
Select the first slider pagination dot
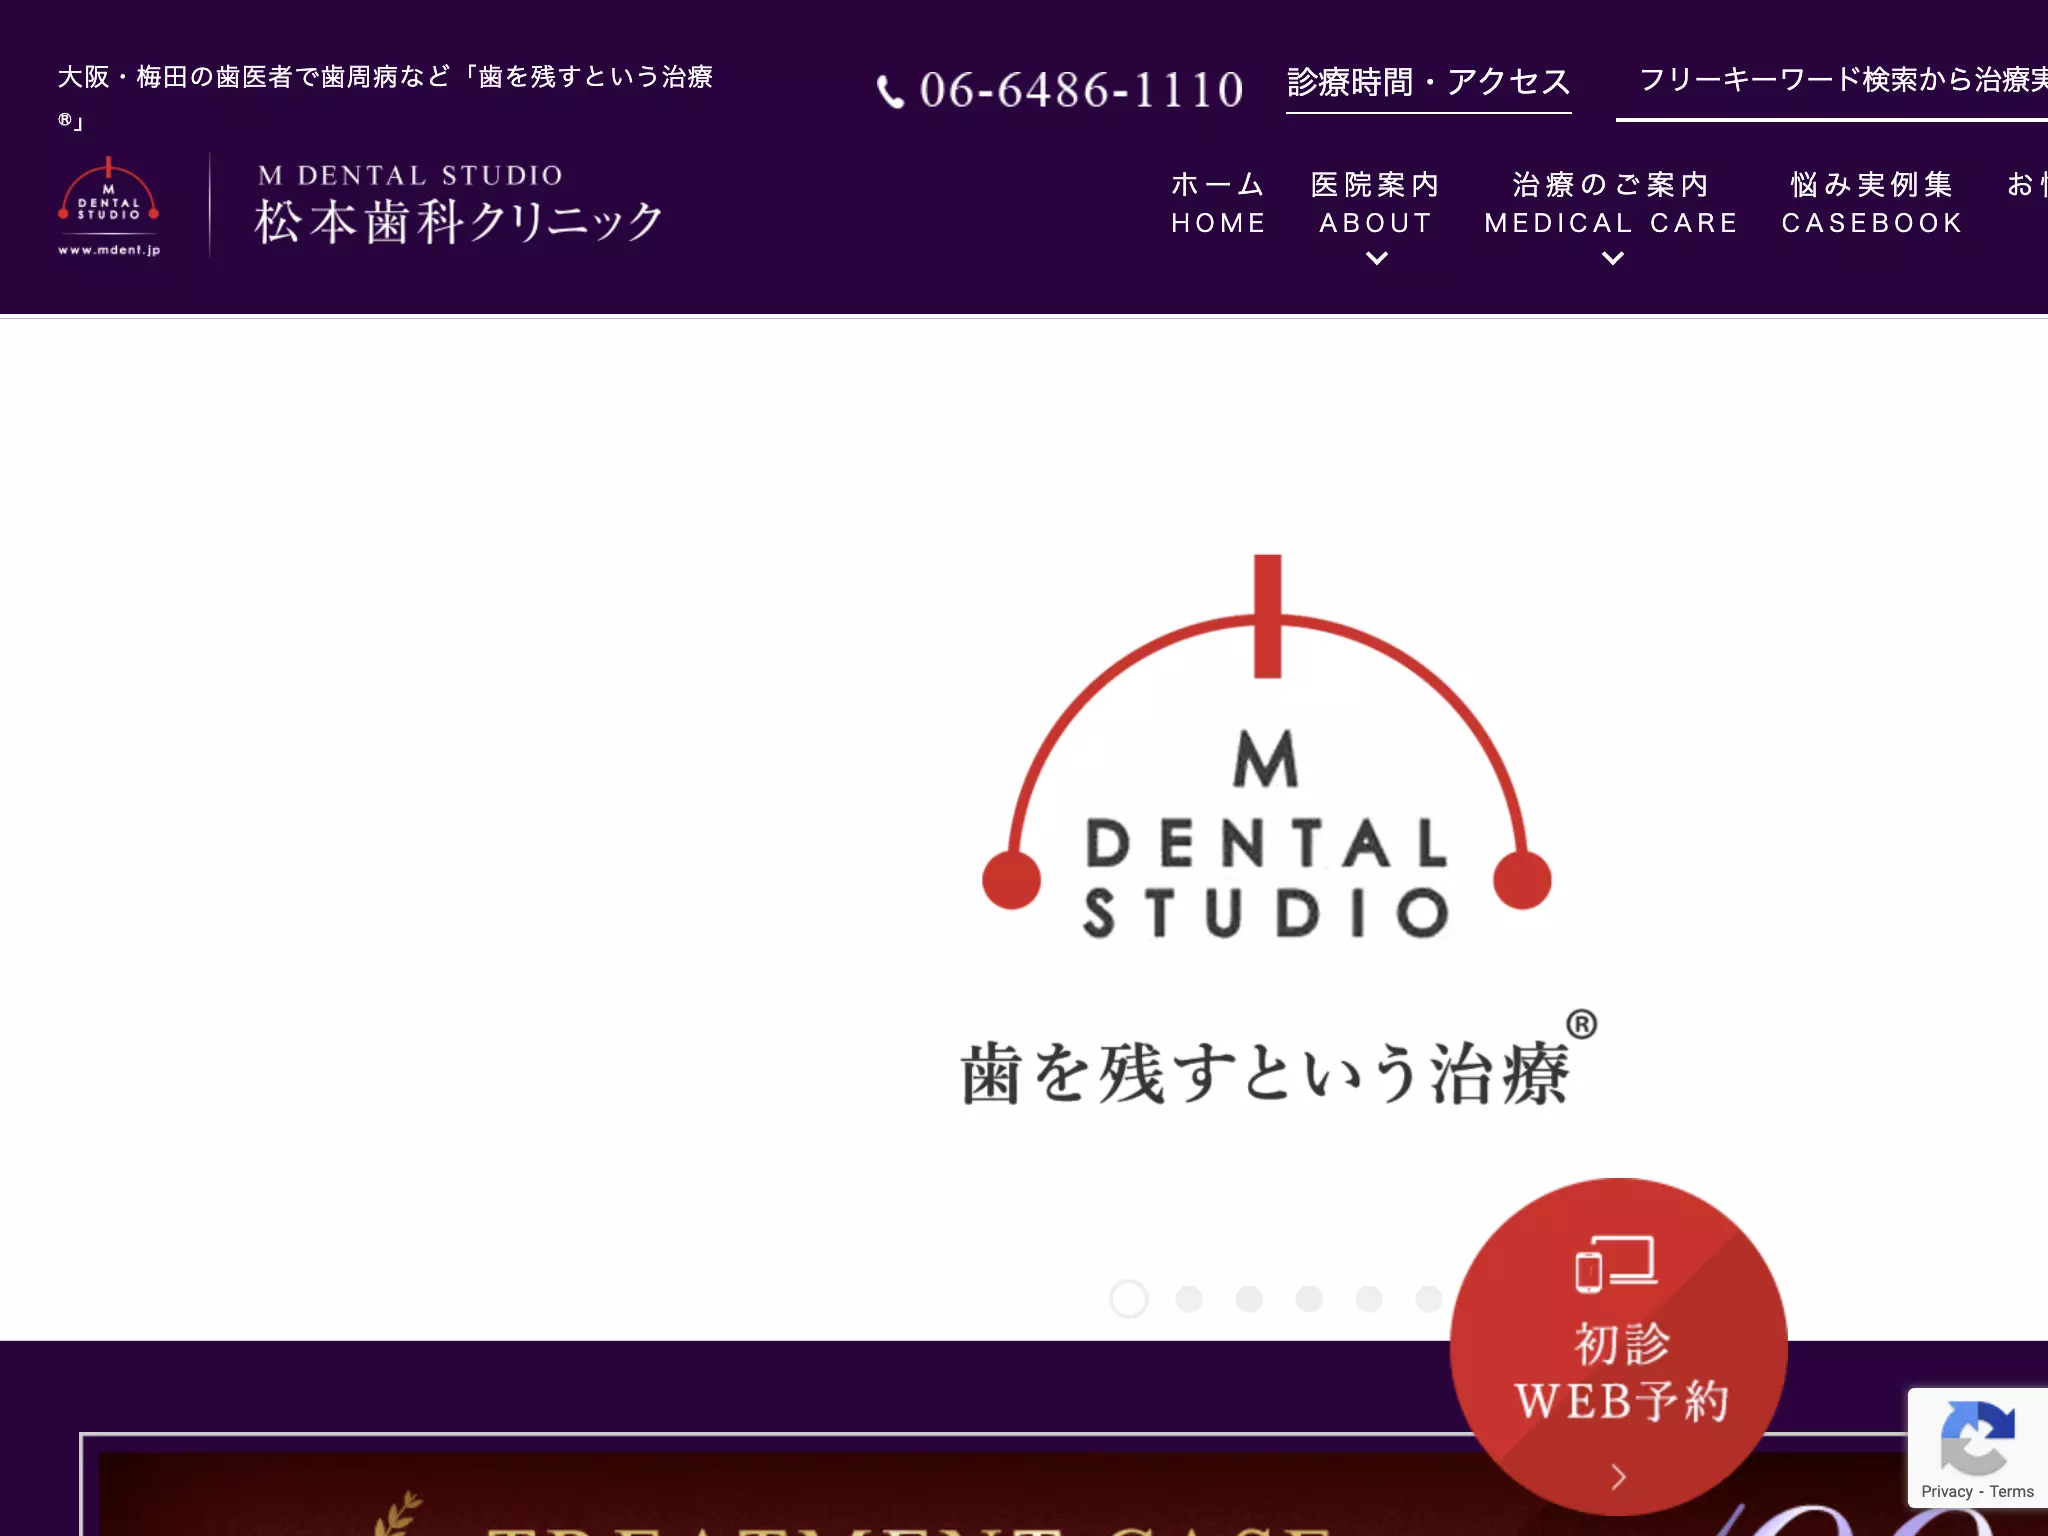tap(1129, 1299)
